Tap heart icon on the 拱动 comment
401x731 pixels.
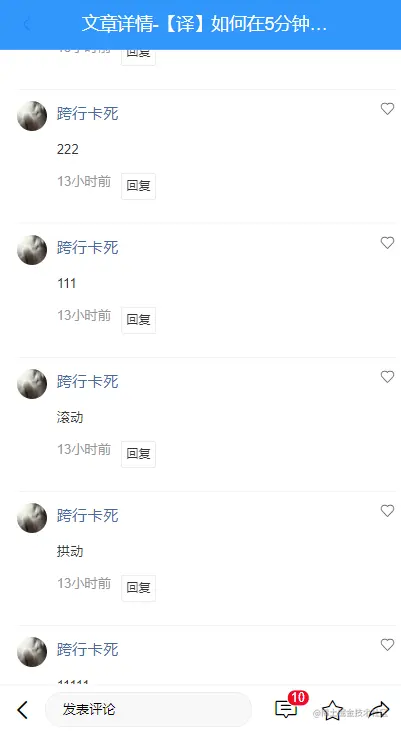[x=387, y=510]
